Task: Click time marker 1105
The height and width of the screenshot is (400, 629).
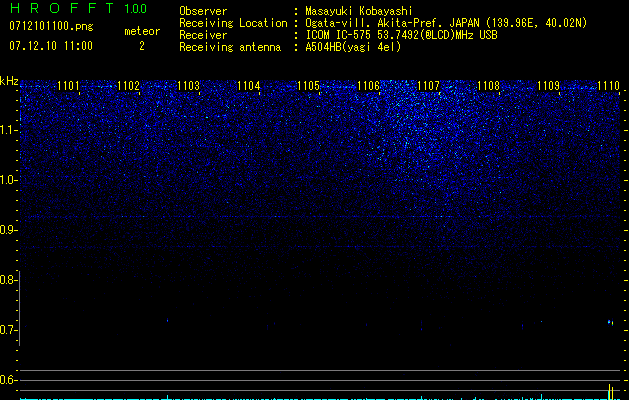Action: (x=308, y=86)
